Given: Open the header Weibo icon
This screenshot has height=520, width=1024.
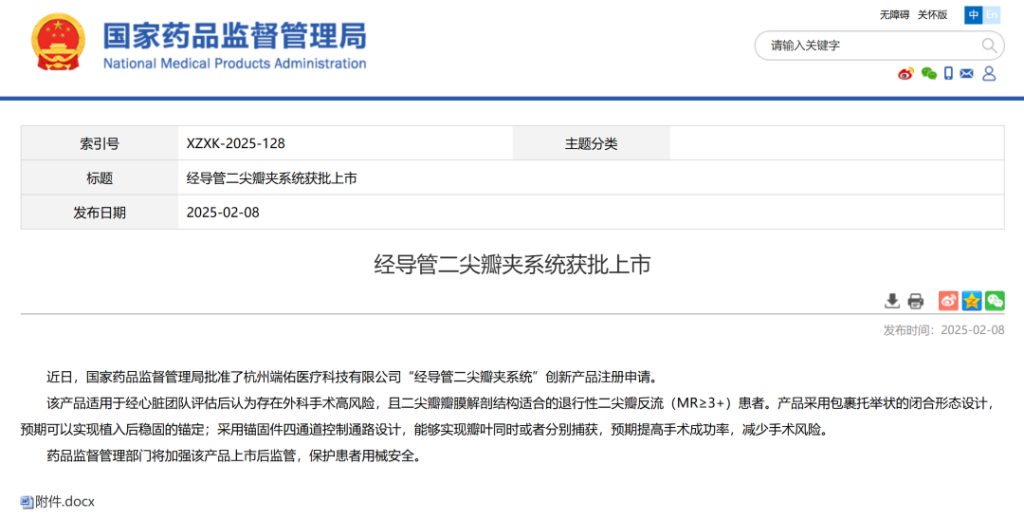Looking at the screenshot, I should pyautogui.click(x=906, y=74).
